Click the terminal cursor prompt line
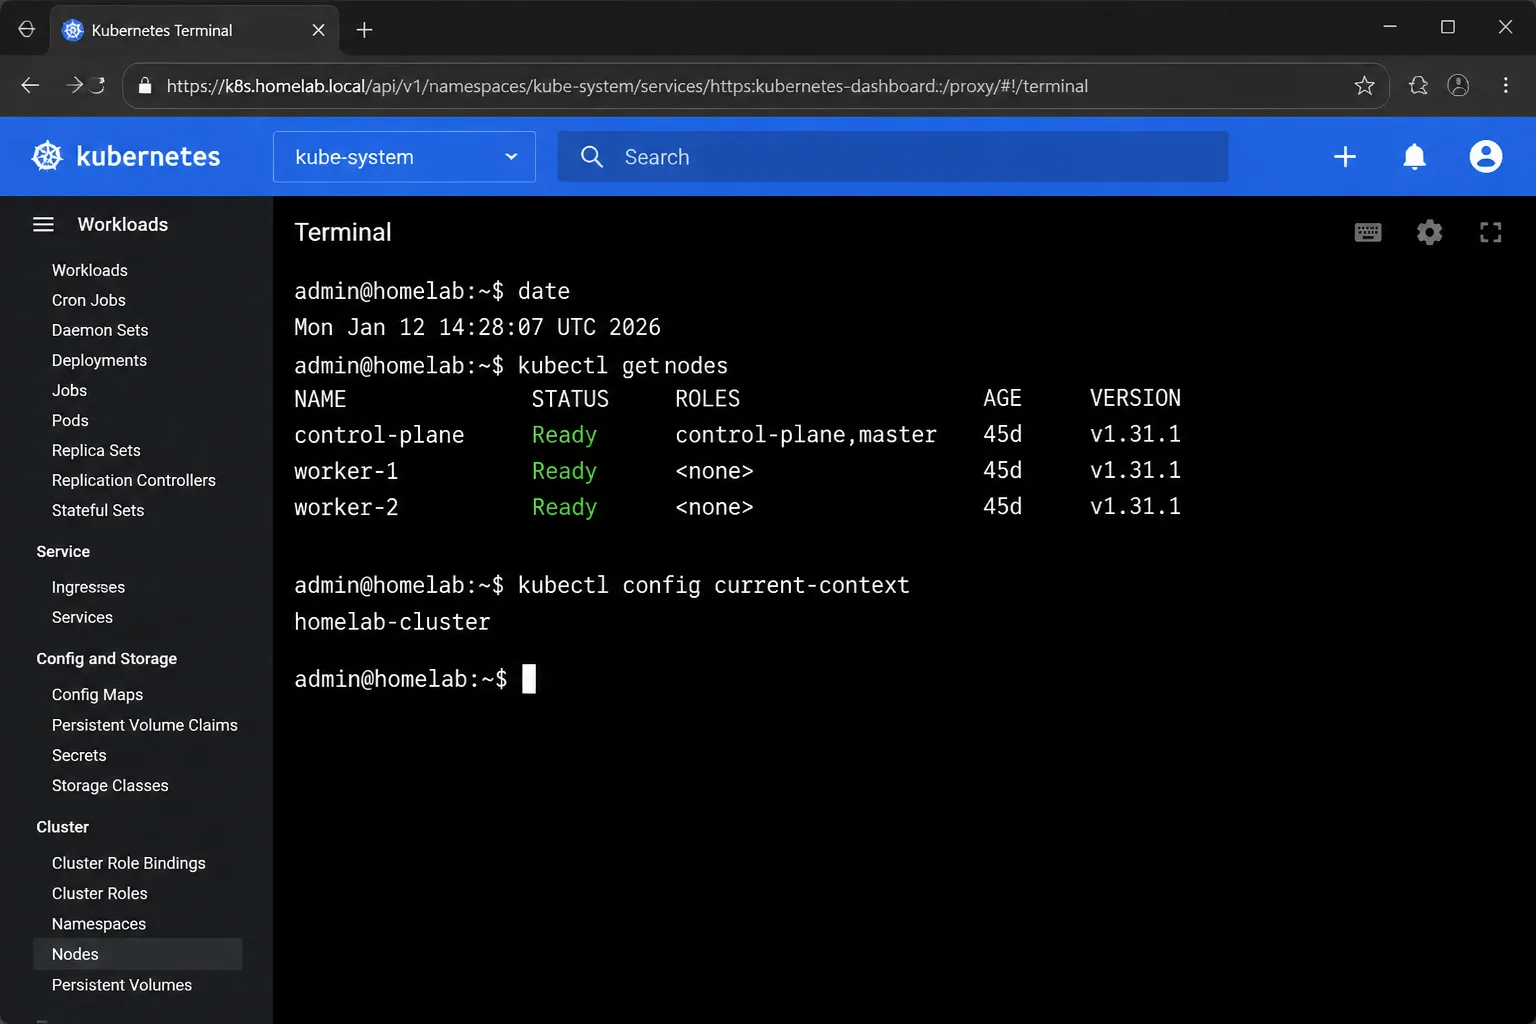 pyautogui.click(x=415, y=679)
